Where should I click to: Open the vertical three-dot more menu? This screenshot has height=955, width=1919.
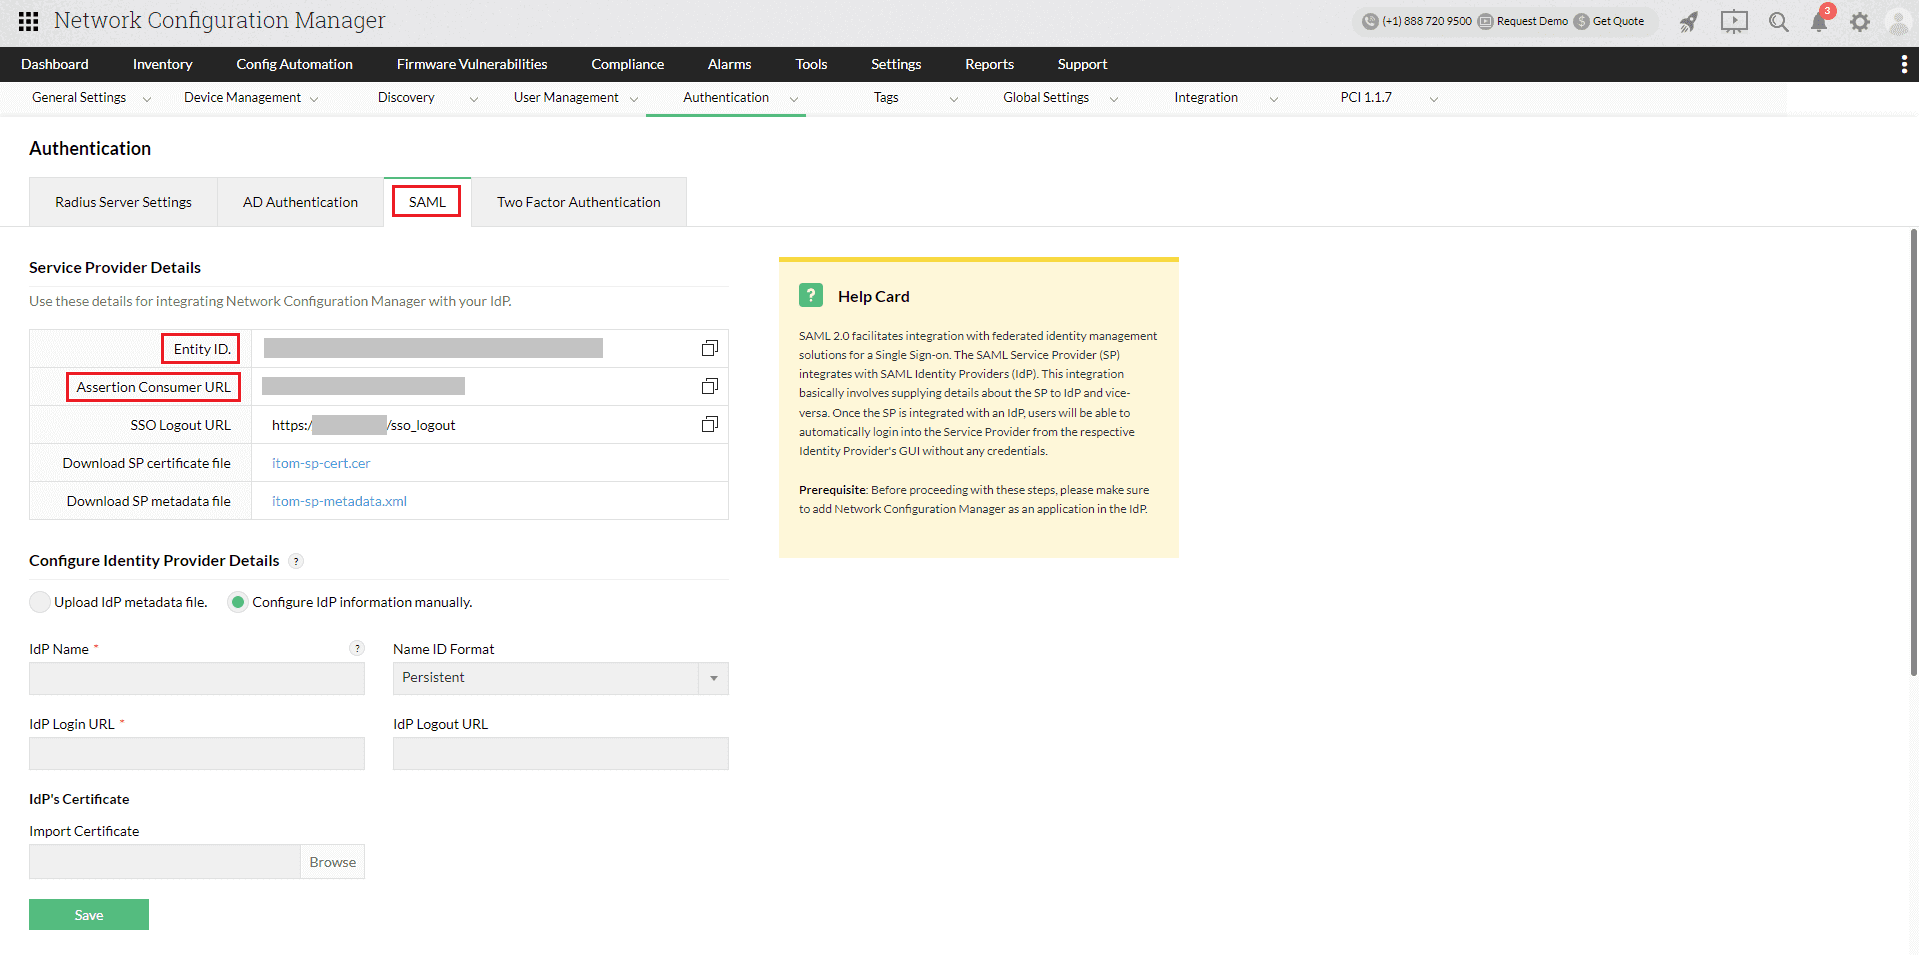(1904, 64)
